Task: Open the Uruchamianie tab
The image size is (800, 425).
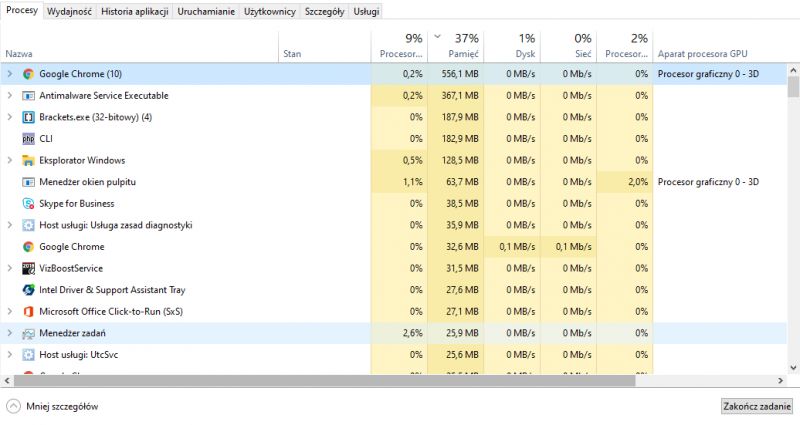Action: (x=206, y=11)
